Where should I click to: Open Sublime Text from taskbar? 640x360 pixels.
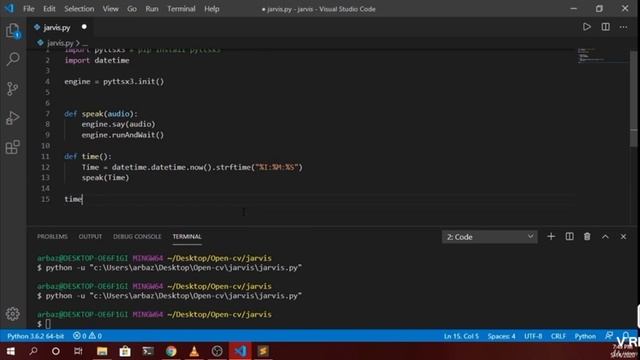coord(263,351)
